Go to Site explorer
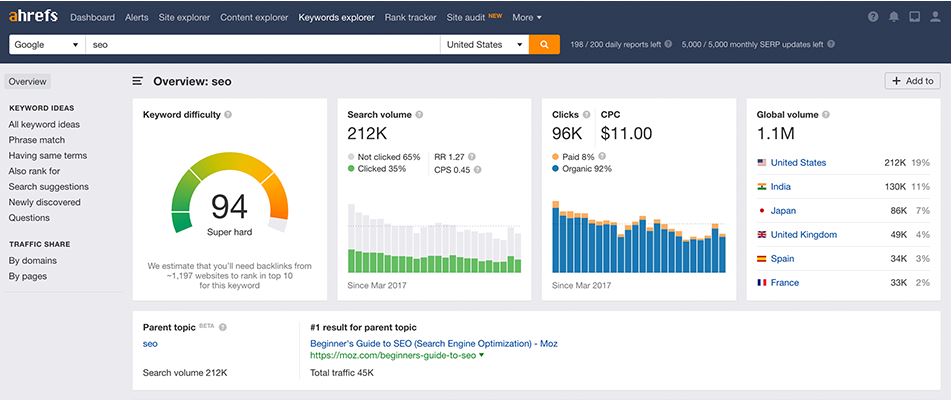 pyautogui.click(x=184, y=18)
